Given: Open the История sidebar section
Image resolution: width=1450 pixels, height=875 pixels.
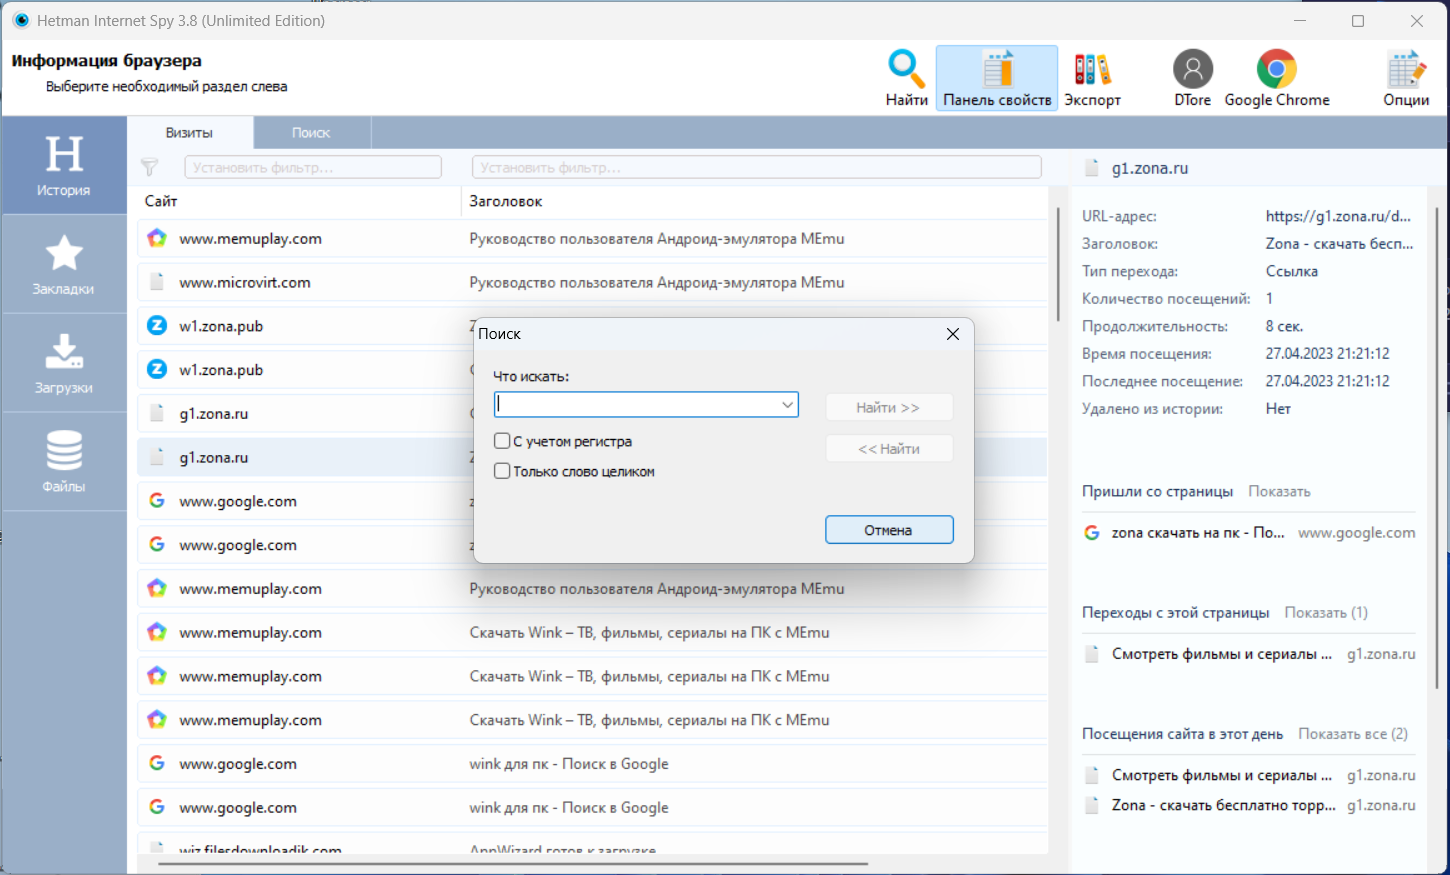Looking at the screenshot, I should tap(64, 165).
